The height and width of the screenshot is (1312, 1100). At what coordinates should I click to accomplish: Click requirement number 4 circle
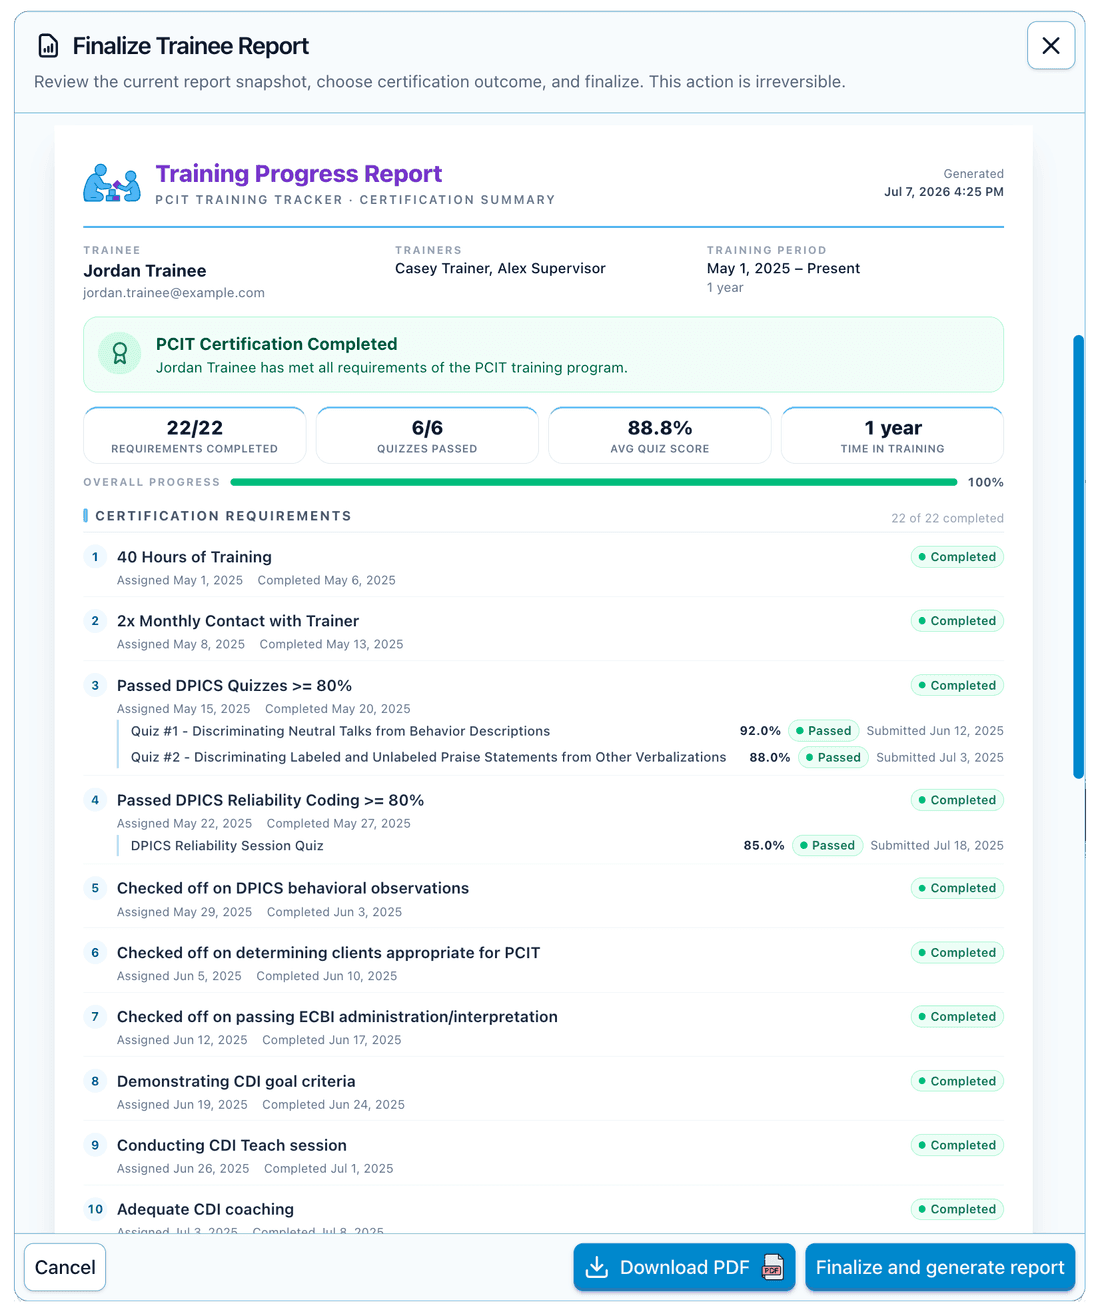point(95,800)
